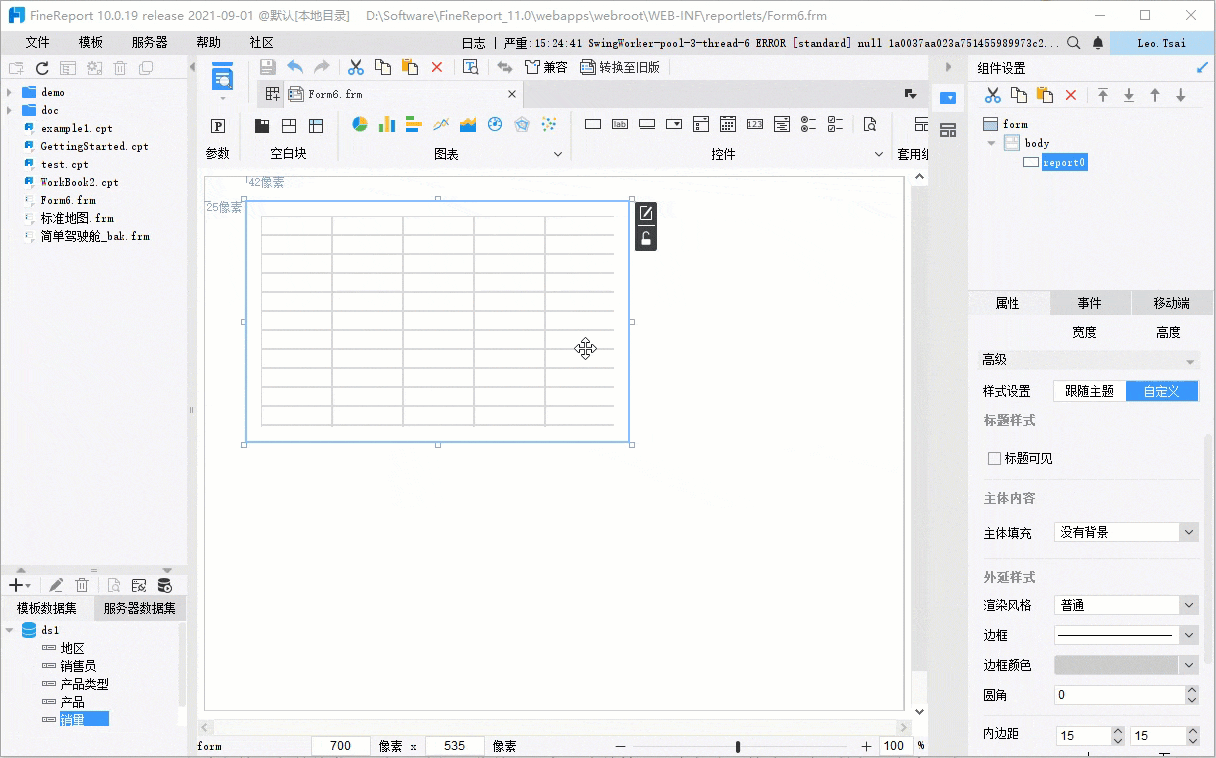Screen dimensions: 1216x758
Task: Click the 转换至旧版 button
Action: (619, 67)
